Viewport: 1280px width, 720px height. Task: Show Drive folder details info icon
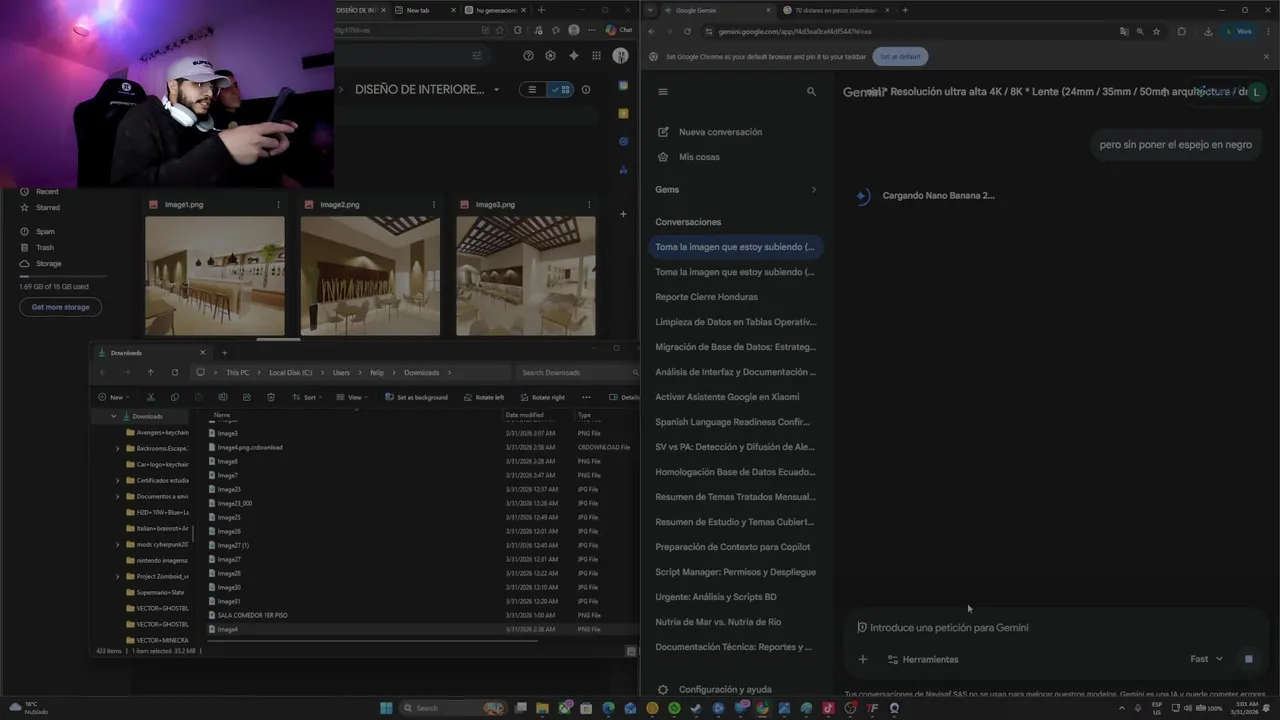coord(586,89)
